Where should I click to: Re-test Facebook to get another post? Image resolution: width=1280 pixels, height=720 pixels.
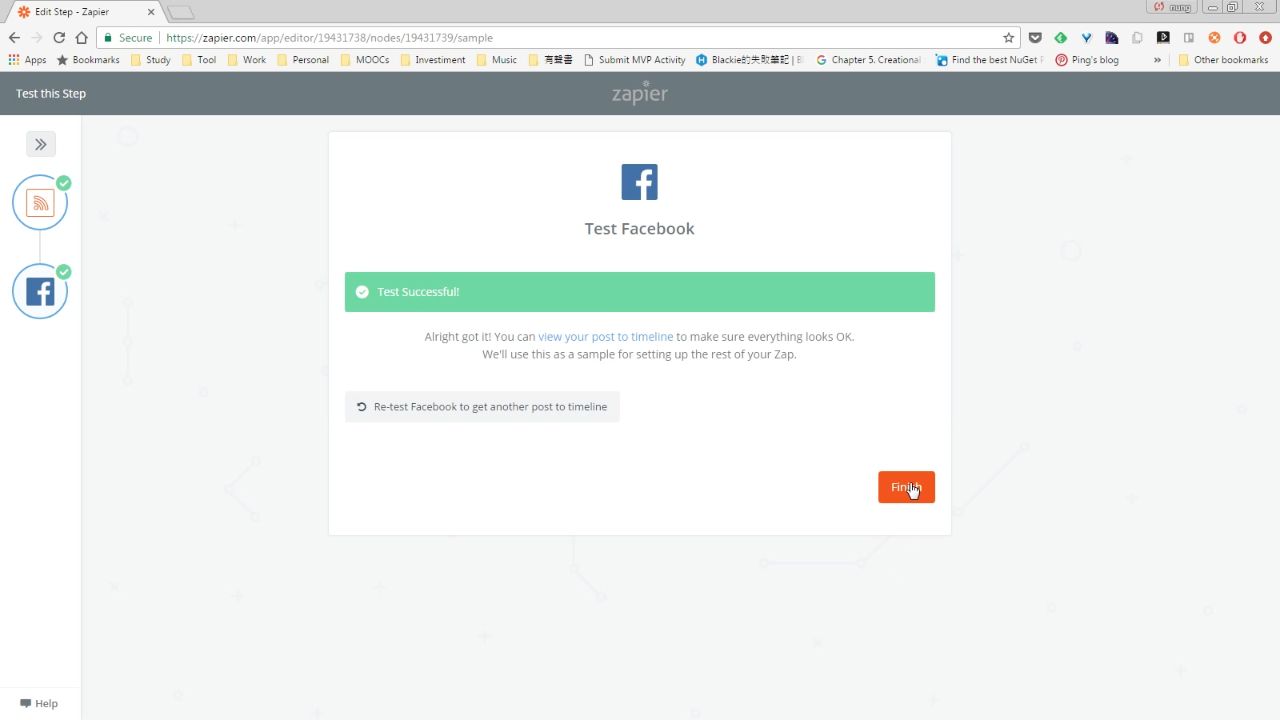click(482, 407)
